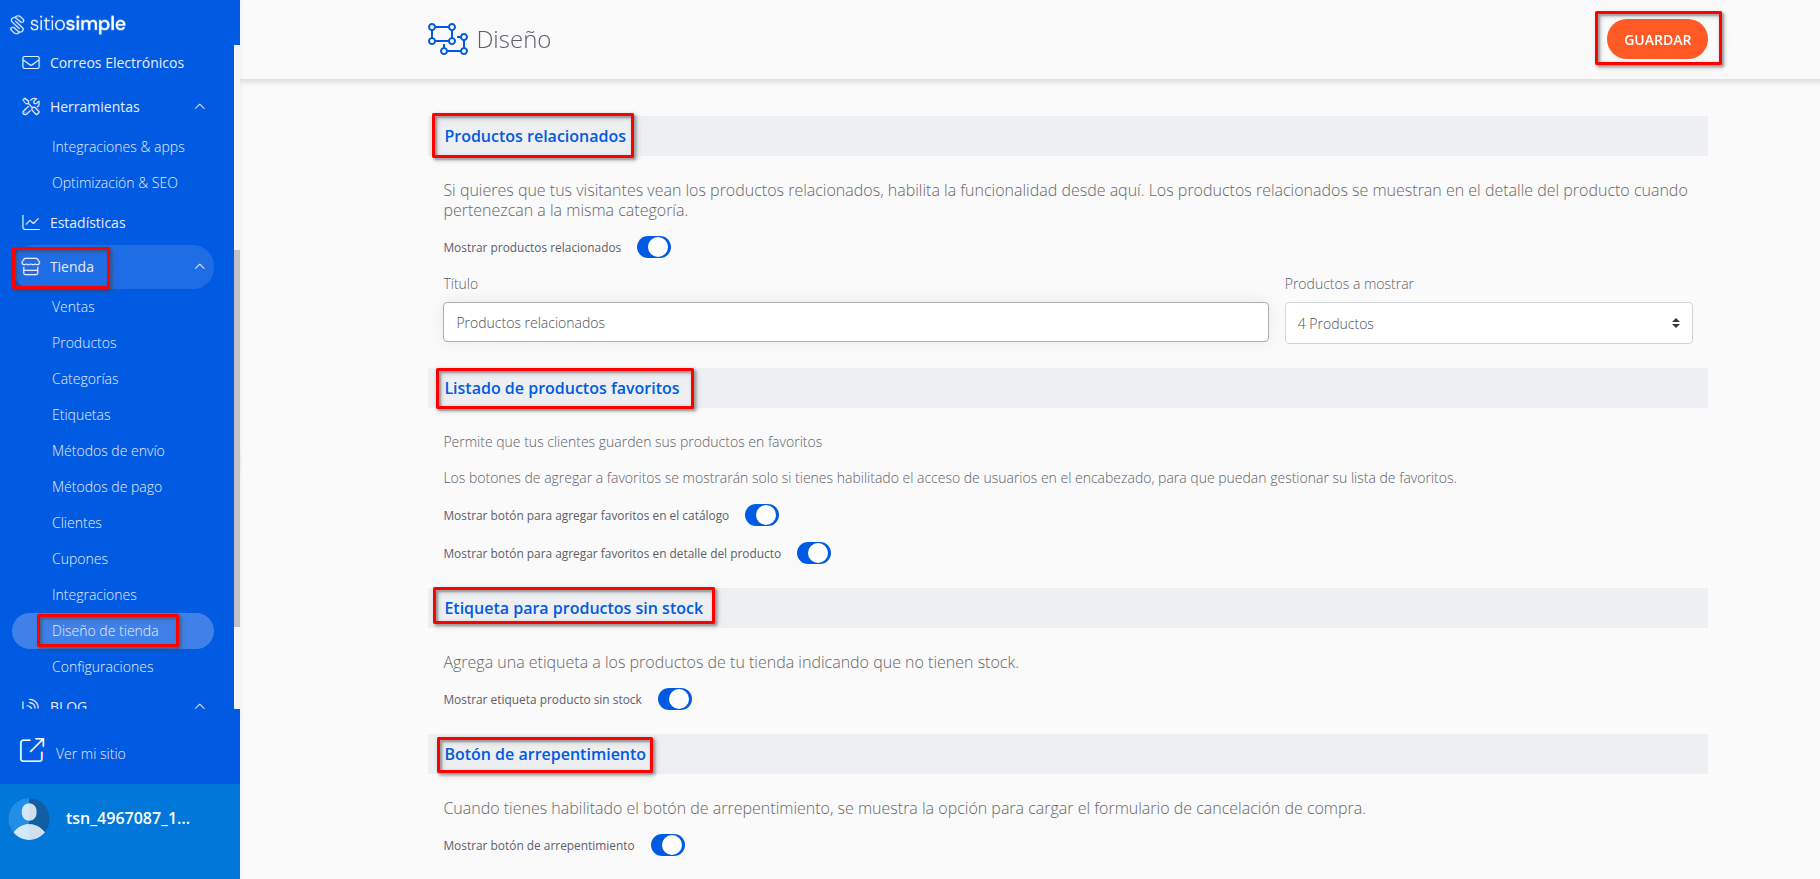Go to Métodos de envío

pyautogui.click(x=108, y=451)
